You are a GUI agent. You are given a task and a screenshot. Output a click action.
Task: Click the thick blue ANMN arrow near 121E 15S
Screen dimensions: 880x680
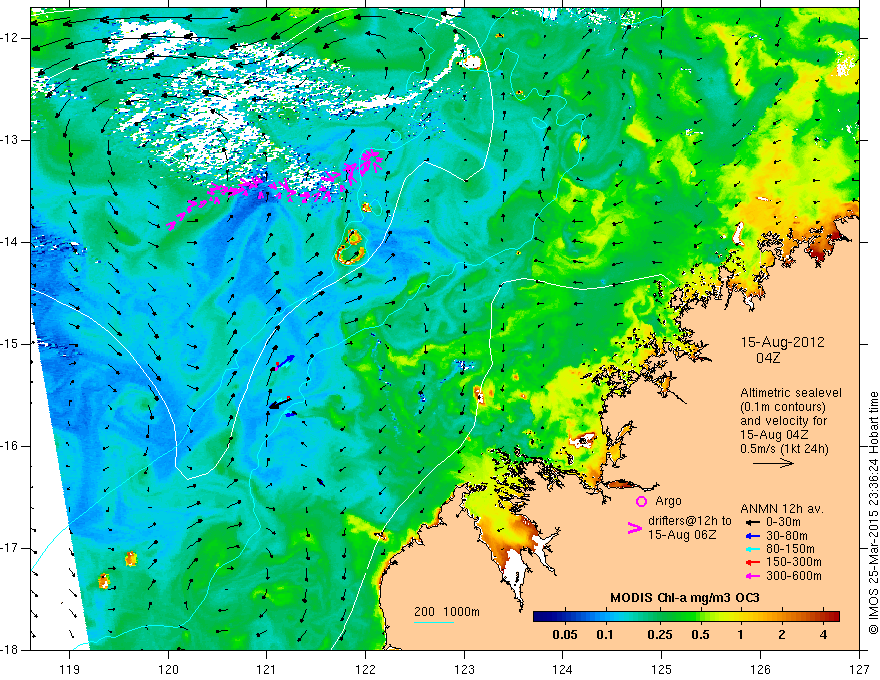[285, 362]
